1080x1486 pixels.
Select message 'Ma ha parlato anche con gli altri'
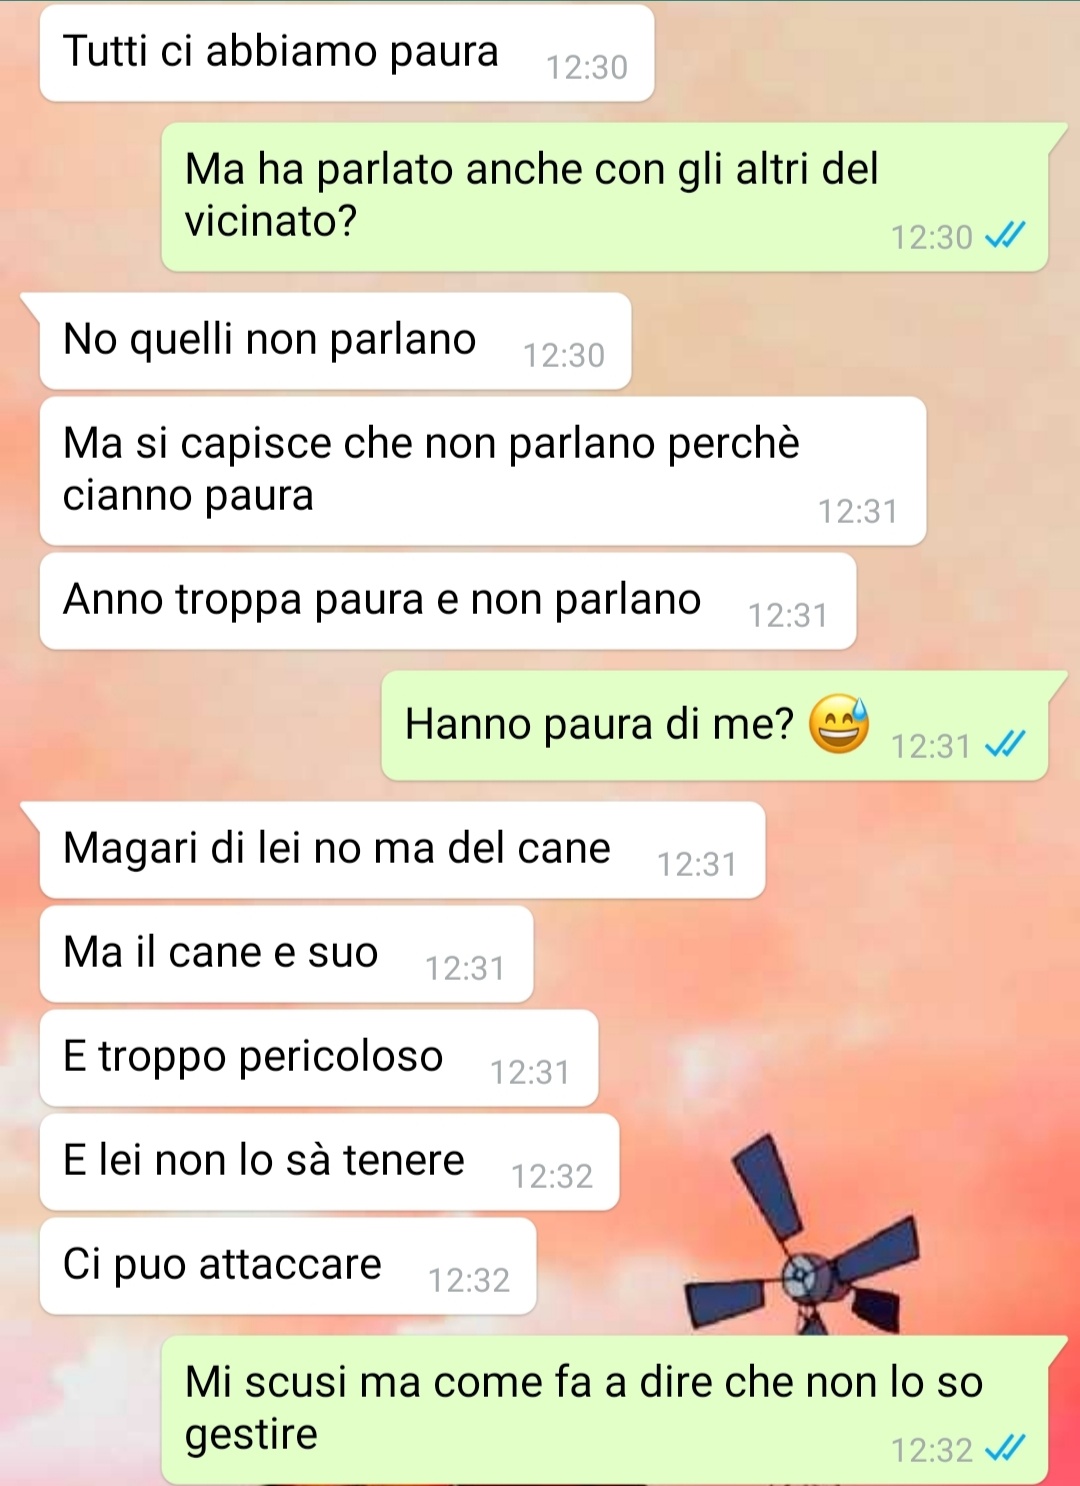(605, 197)
